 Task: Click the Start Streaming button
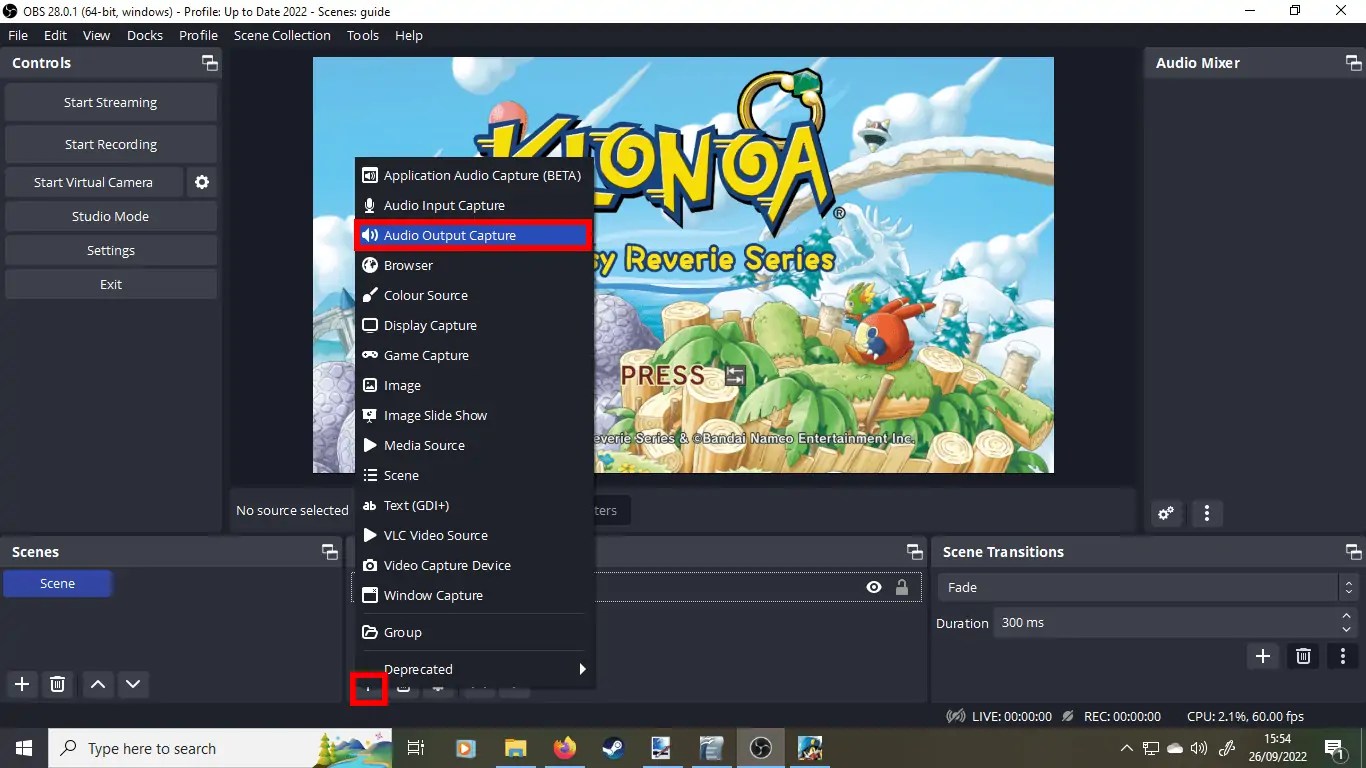click(x=110, y=102)
